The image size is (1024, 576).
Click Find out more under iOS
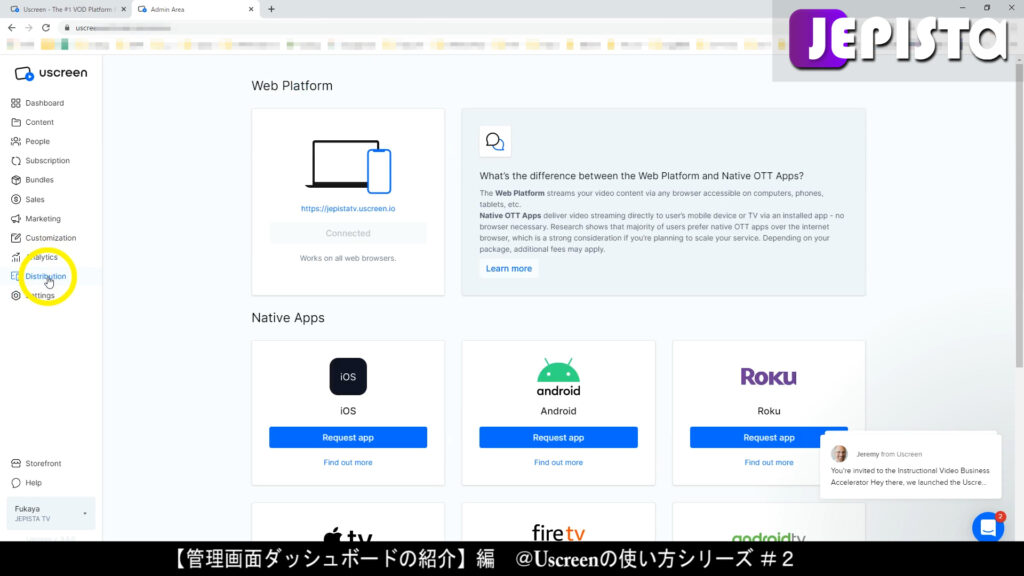click(348, 462)
